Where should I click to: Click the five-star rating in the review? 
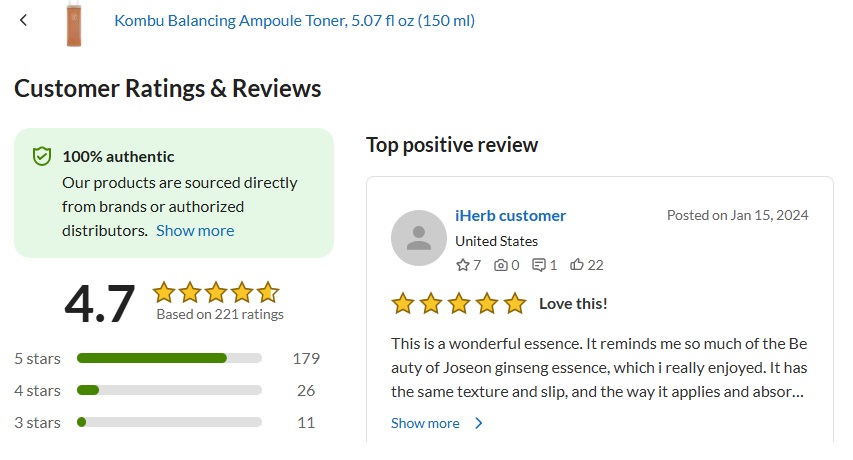(458, 304)
